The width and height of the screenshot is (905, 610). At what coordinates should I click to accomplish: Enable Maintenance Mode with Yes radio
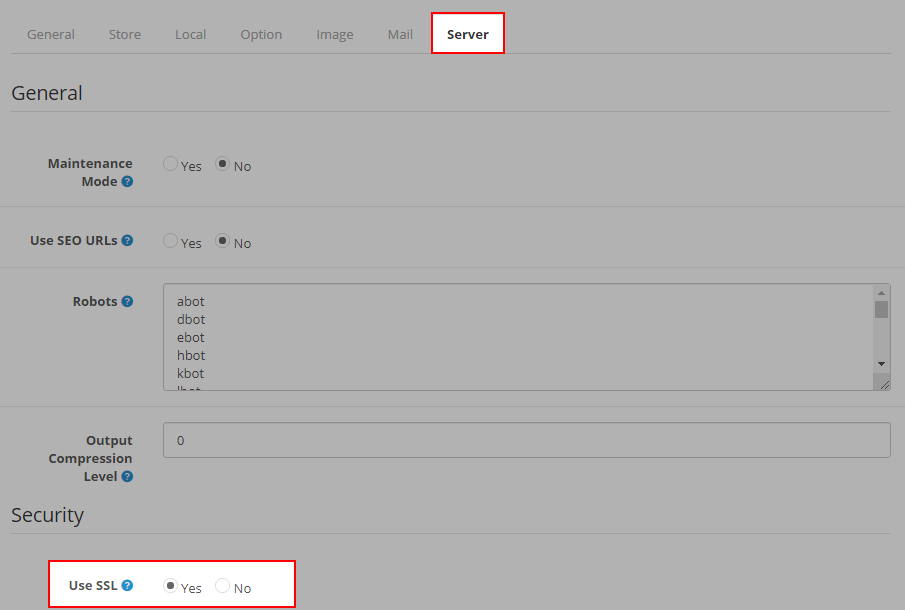170,164
